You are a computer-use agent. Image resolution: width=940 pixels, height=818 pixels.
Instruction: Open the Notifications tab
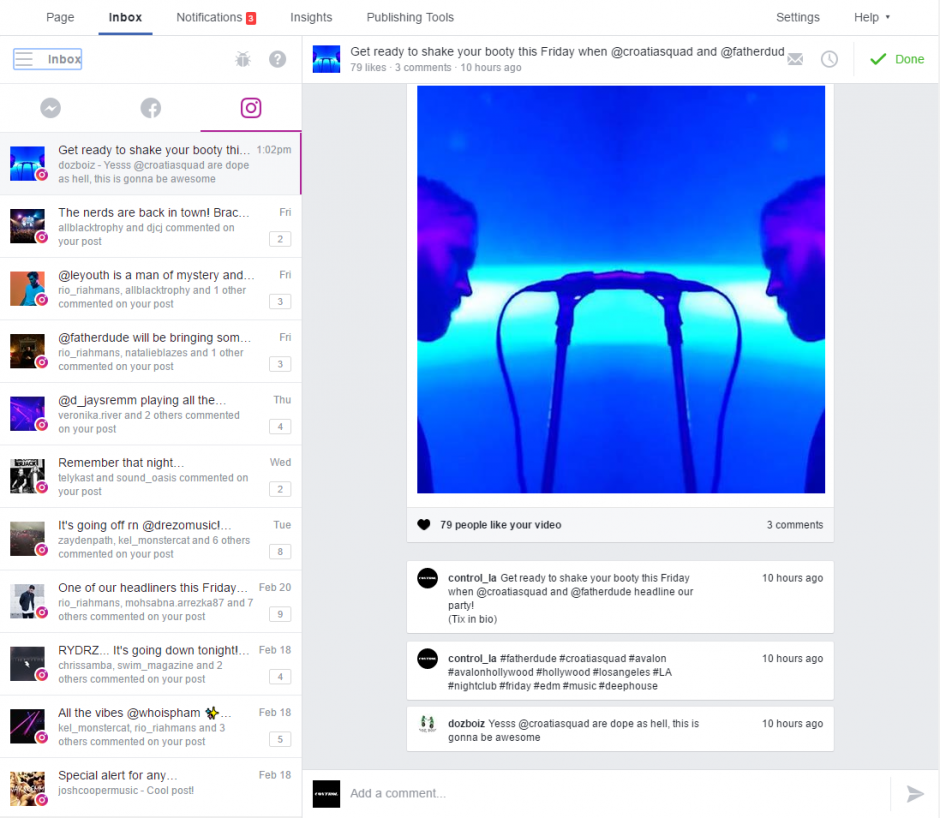coord(209,17)
